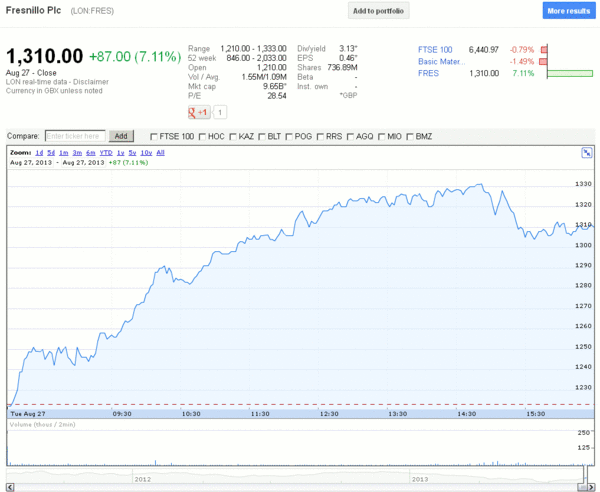
Task: Set chart zoom to All
Action: [x=160, y=153]
